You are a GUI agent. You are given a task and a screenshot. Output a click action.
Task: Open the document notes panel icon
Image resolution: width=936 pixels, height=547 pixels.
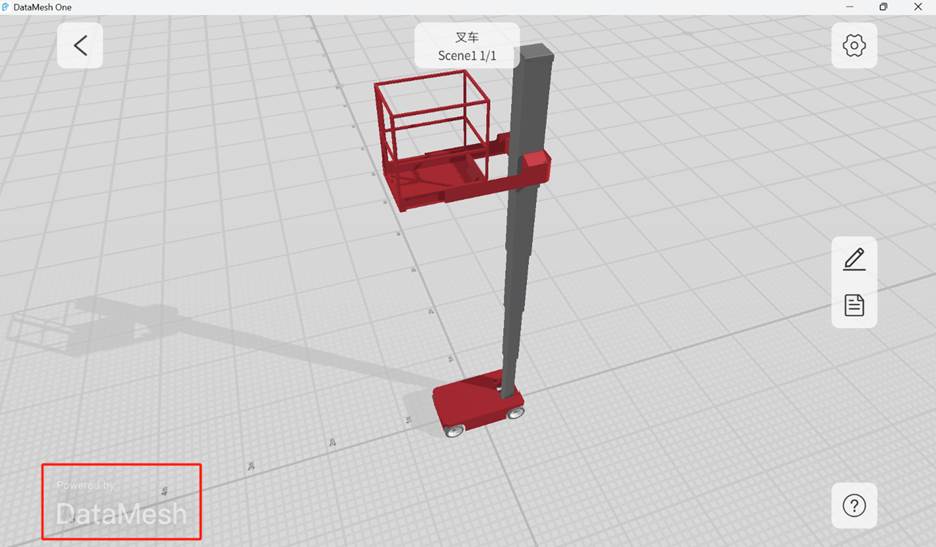coord(854,305)
